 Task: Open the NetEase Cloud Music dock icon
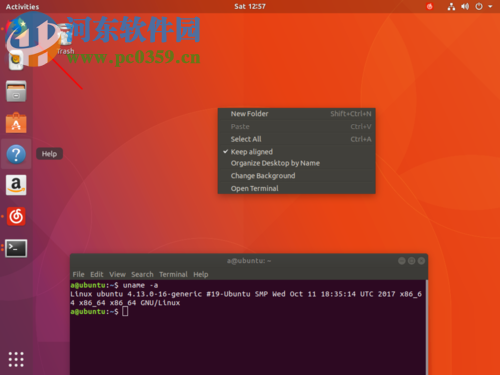pos(16,216)
